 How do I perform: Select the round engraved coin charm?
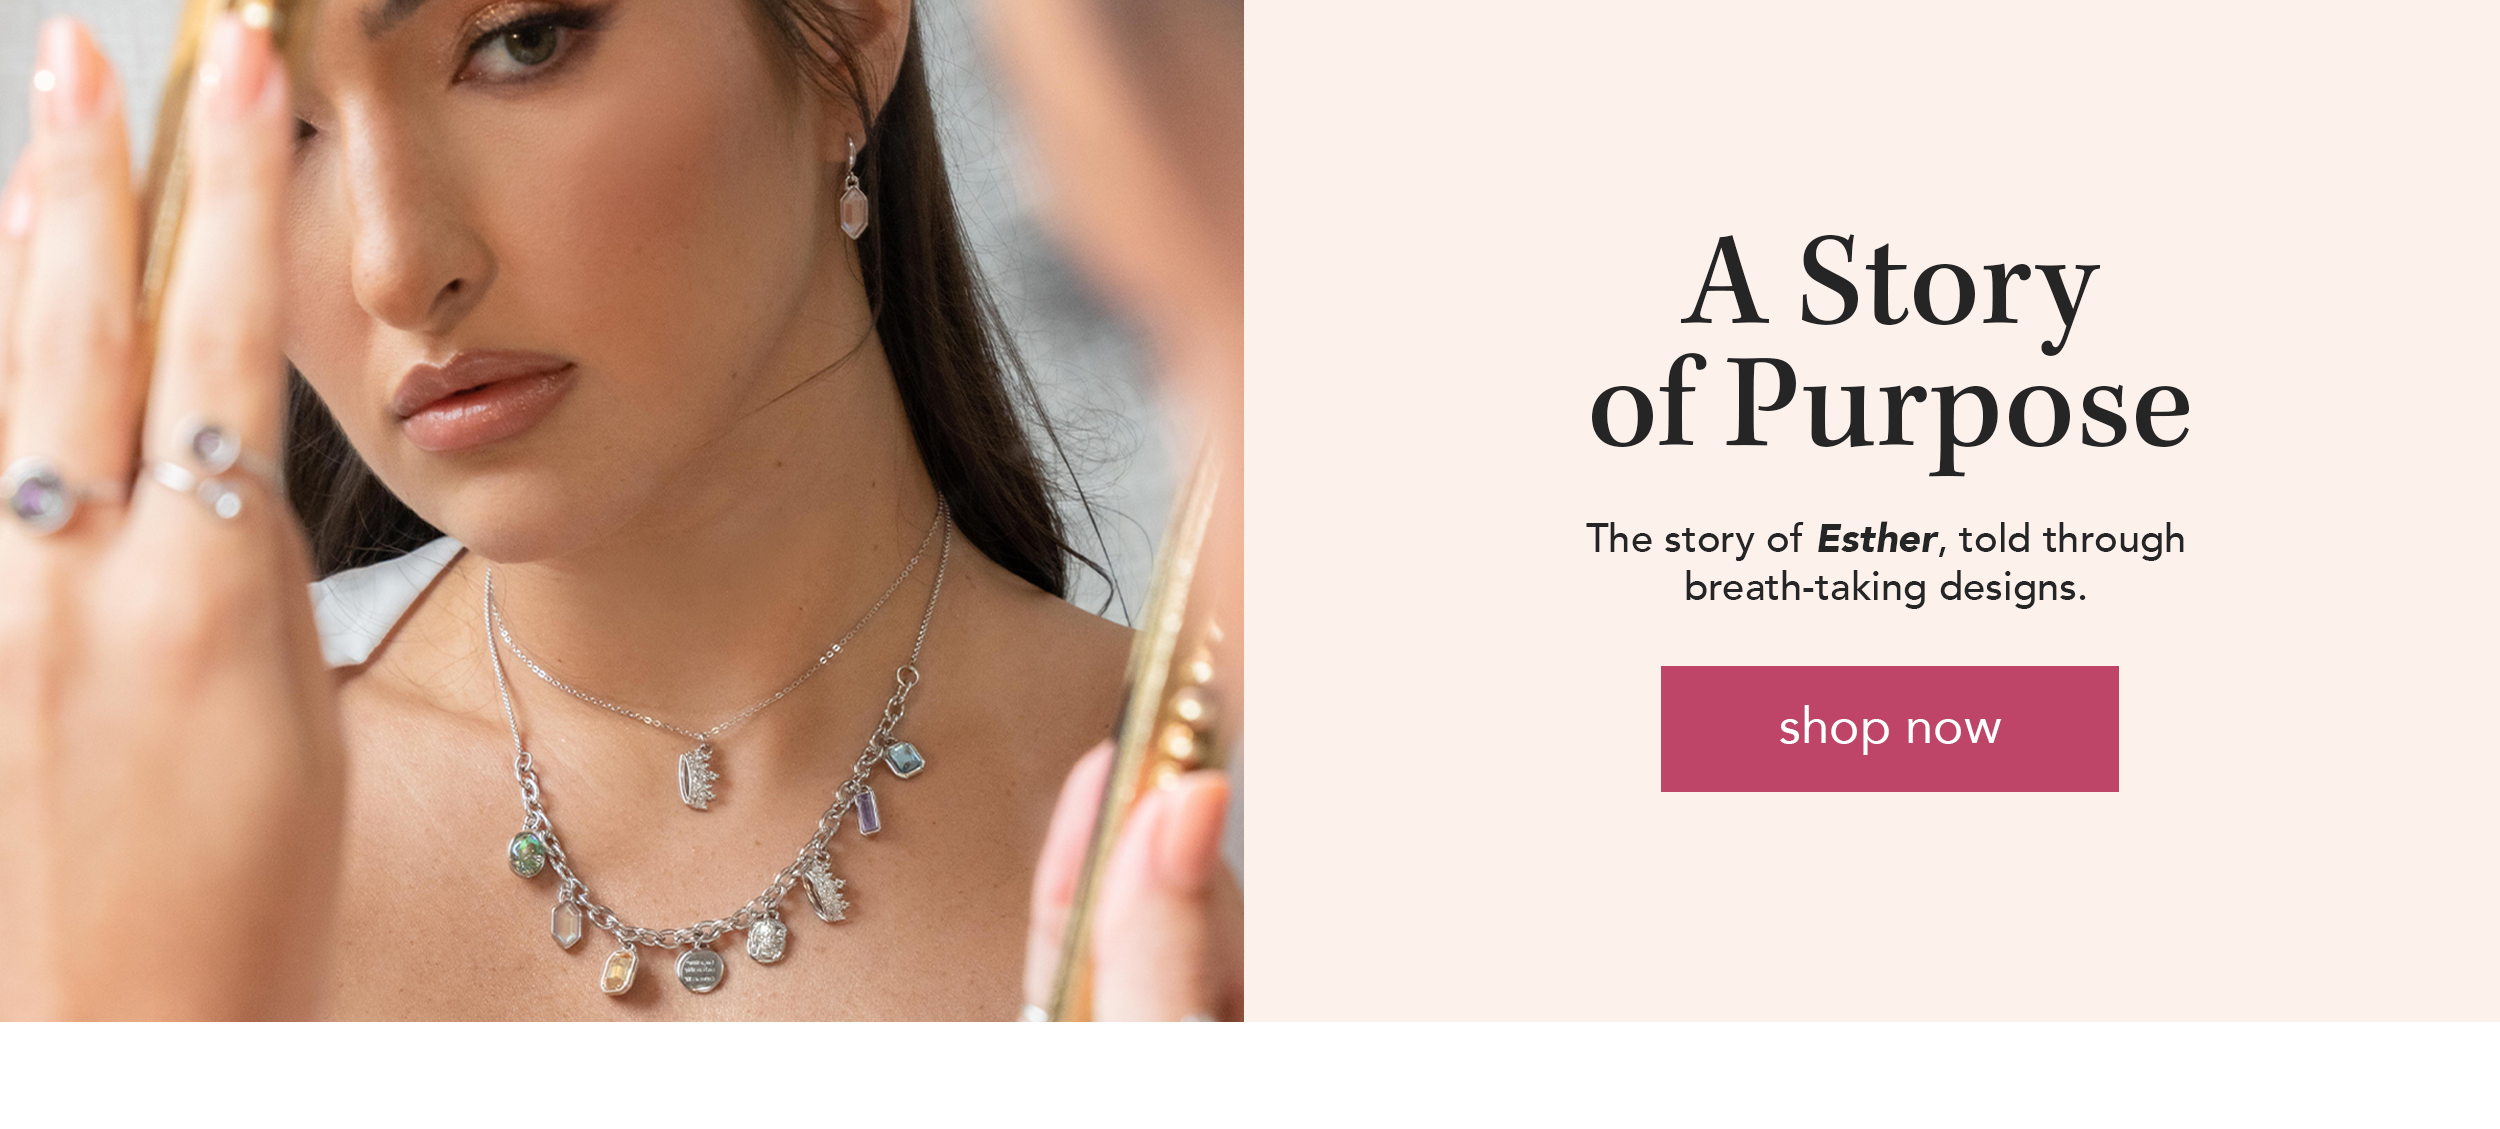coord(700,969)
